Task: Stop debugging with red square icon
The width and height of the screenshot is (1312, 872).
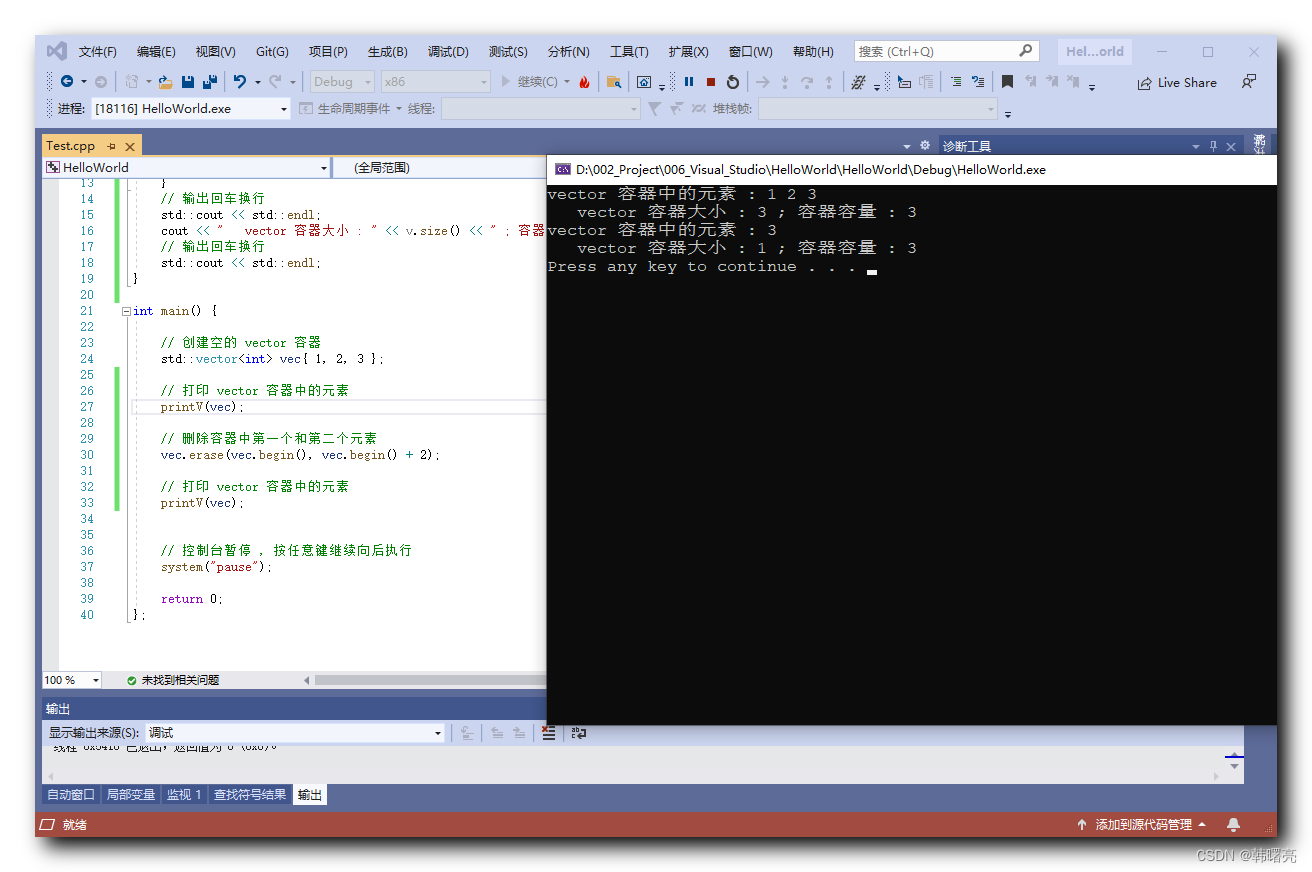Action: click(x=711, y=82)
